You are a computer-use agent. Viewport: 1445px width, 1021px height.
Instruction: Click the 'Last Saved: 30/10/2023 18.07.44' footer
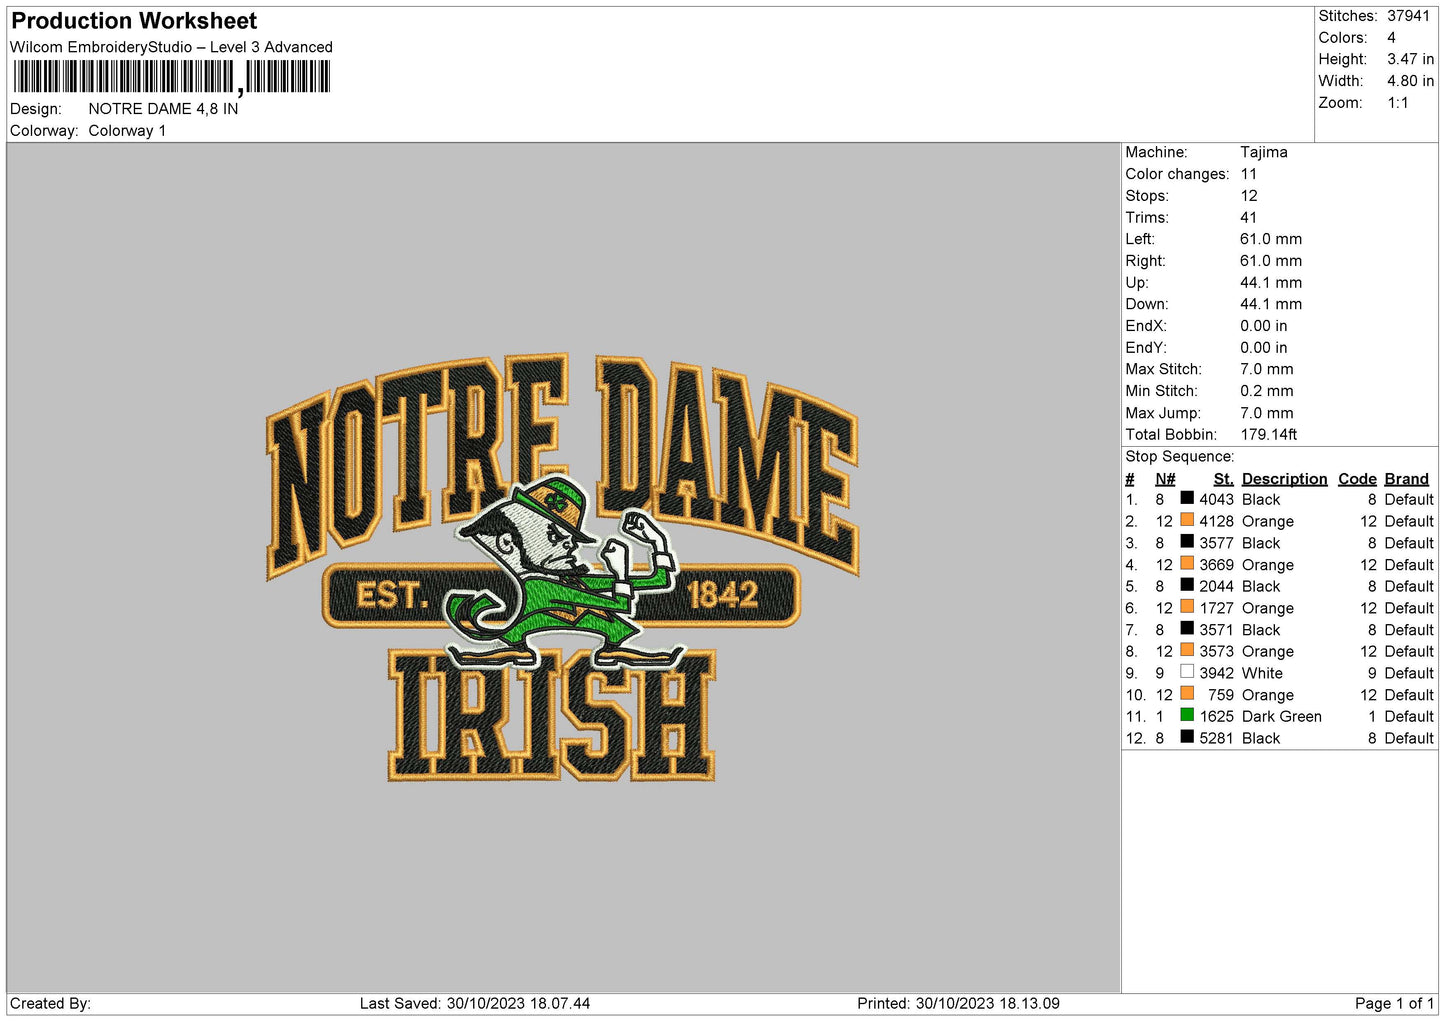click(x=475, y=1003)
